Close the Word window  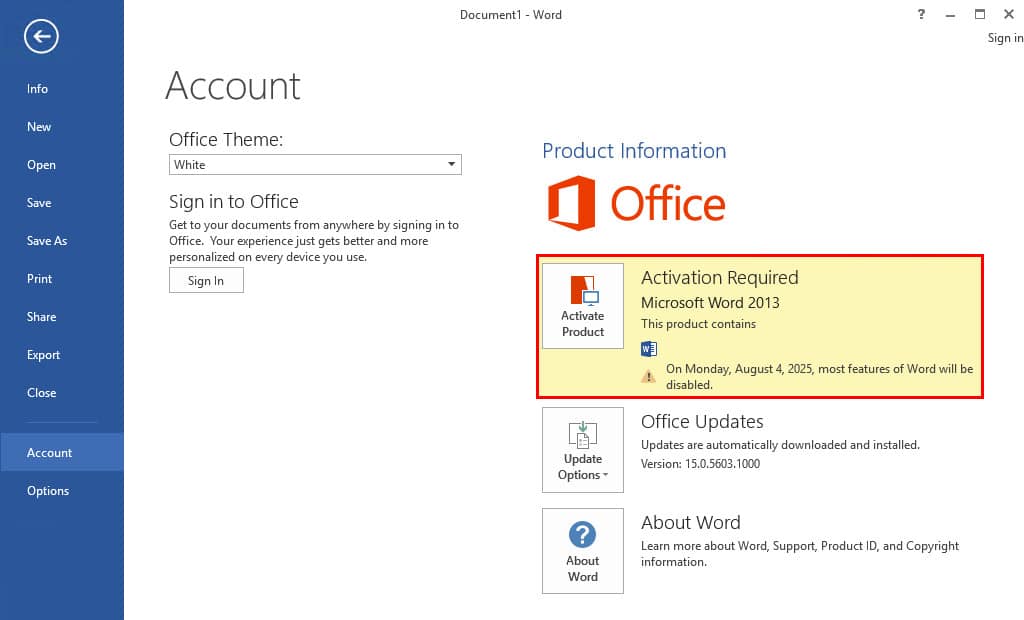[x=1008, y=14]
